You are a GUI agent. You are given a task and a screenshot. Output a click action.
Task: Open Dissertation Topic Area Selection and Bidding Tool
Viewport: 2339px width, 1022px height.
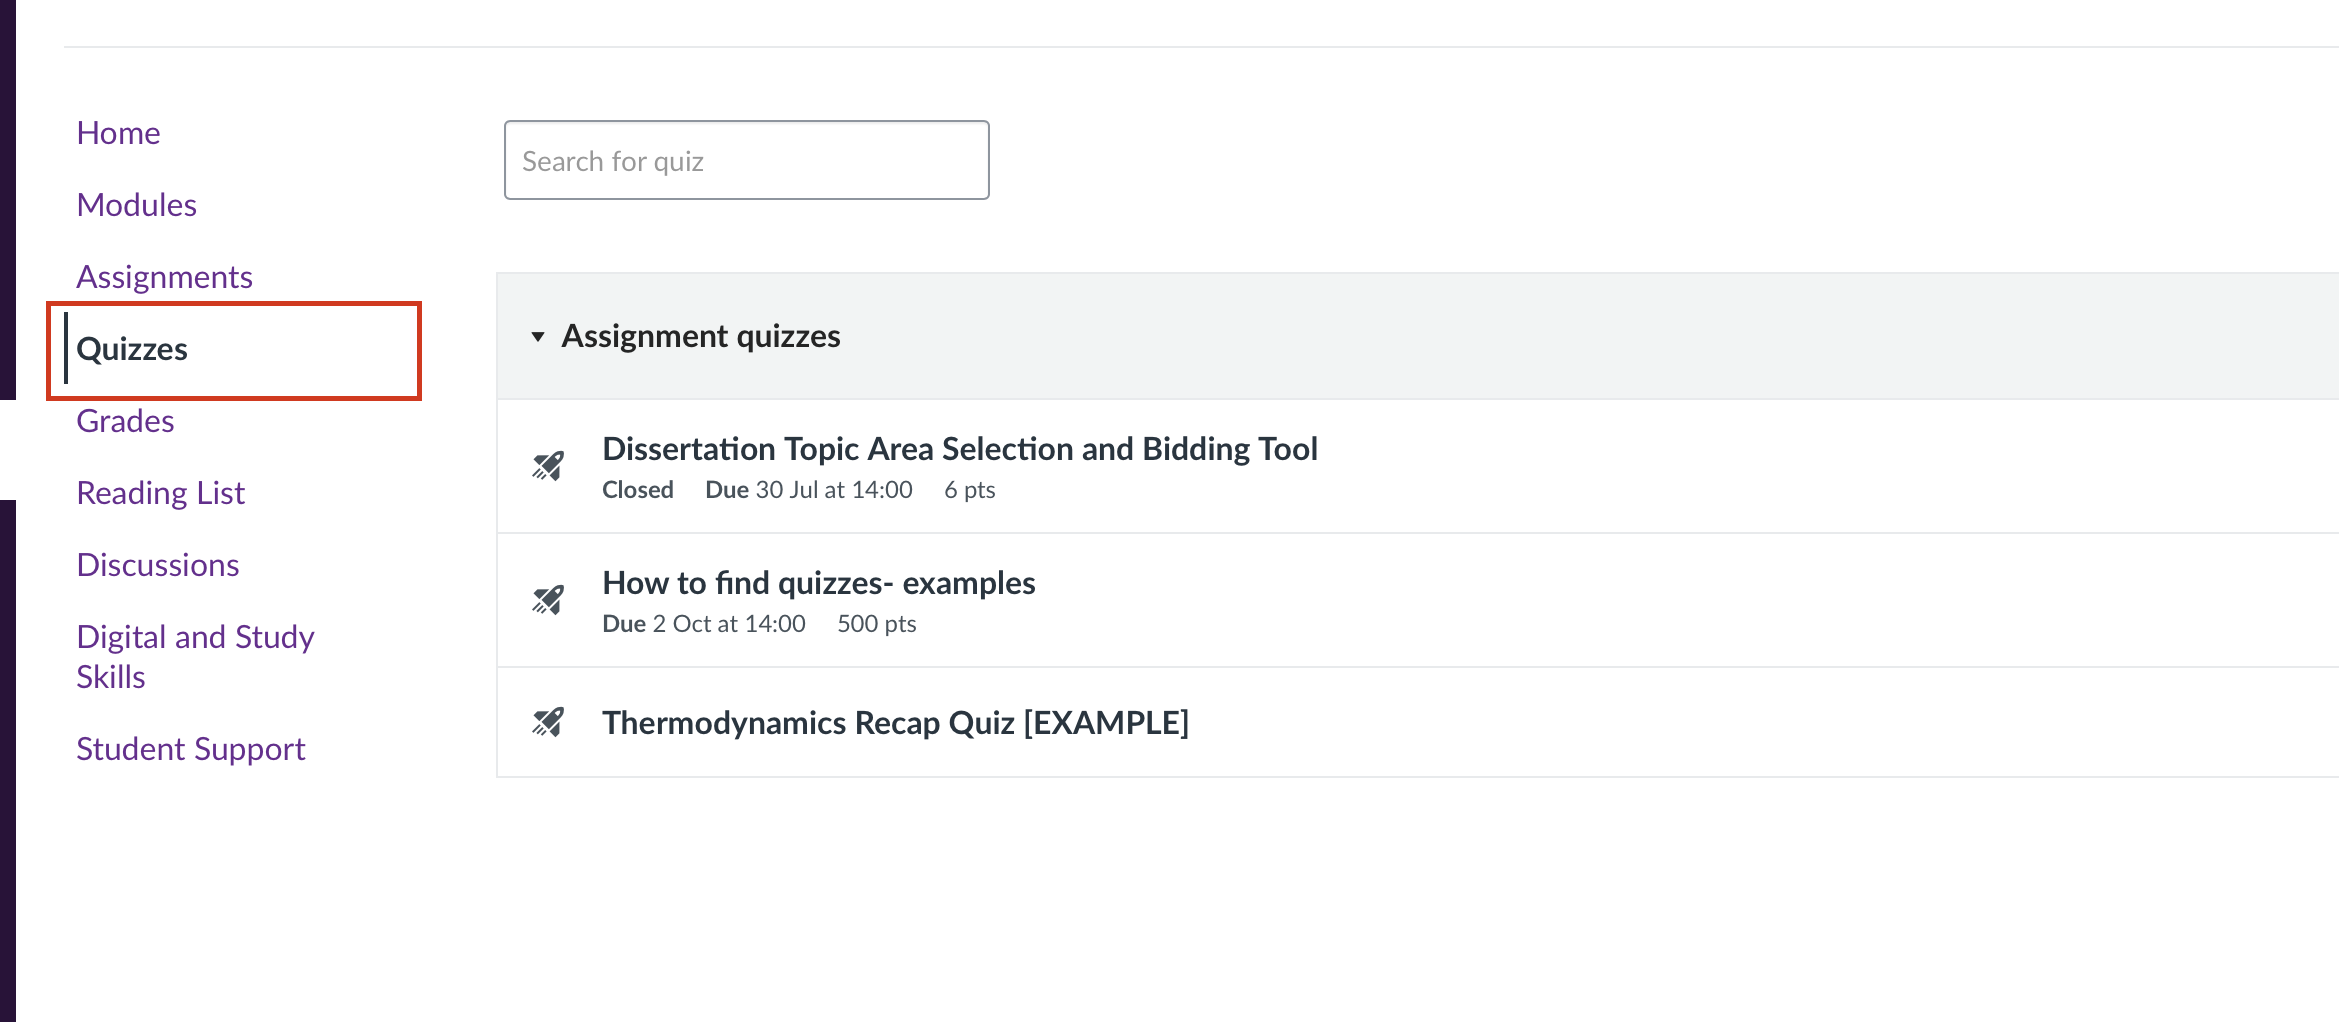(959, 449)
